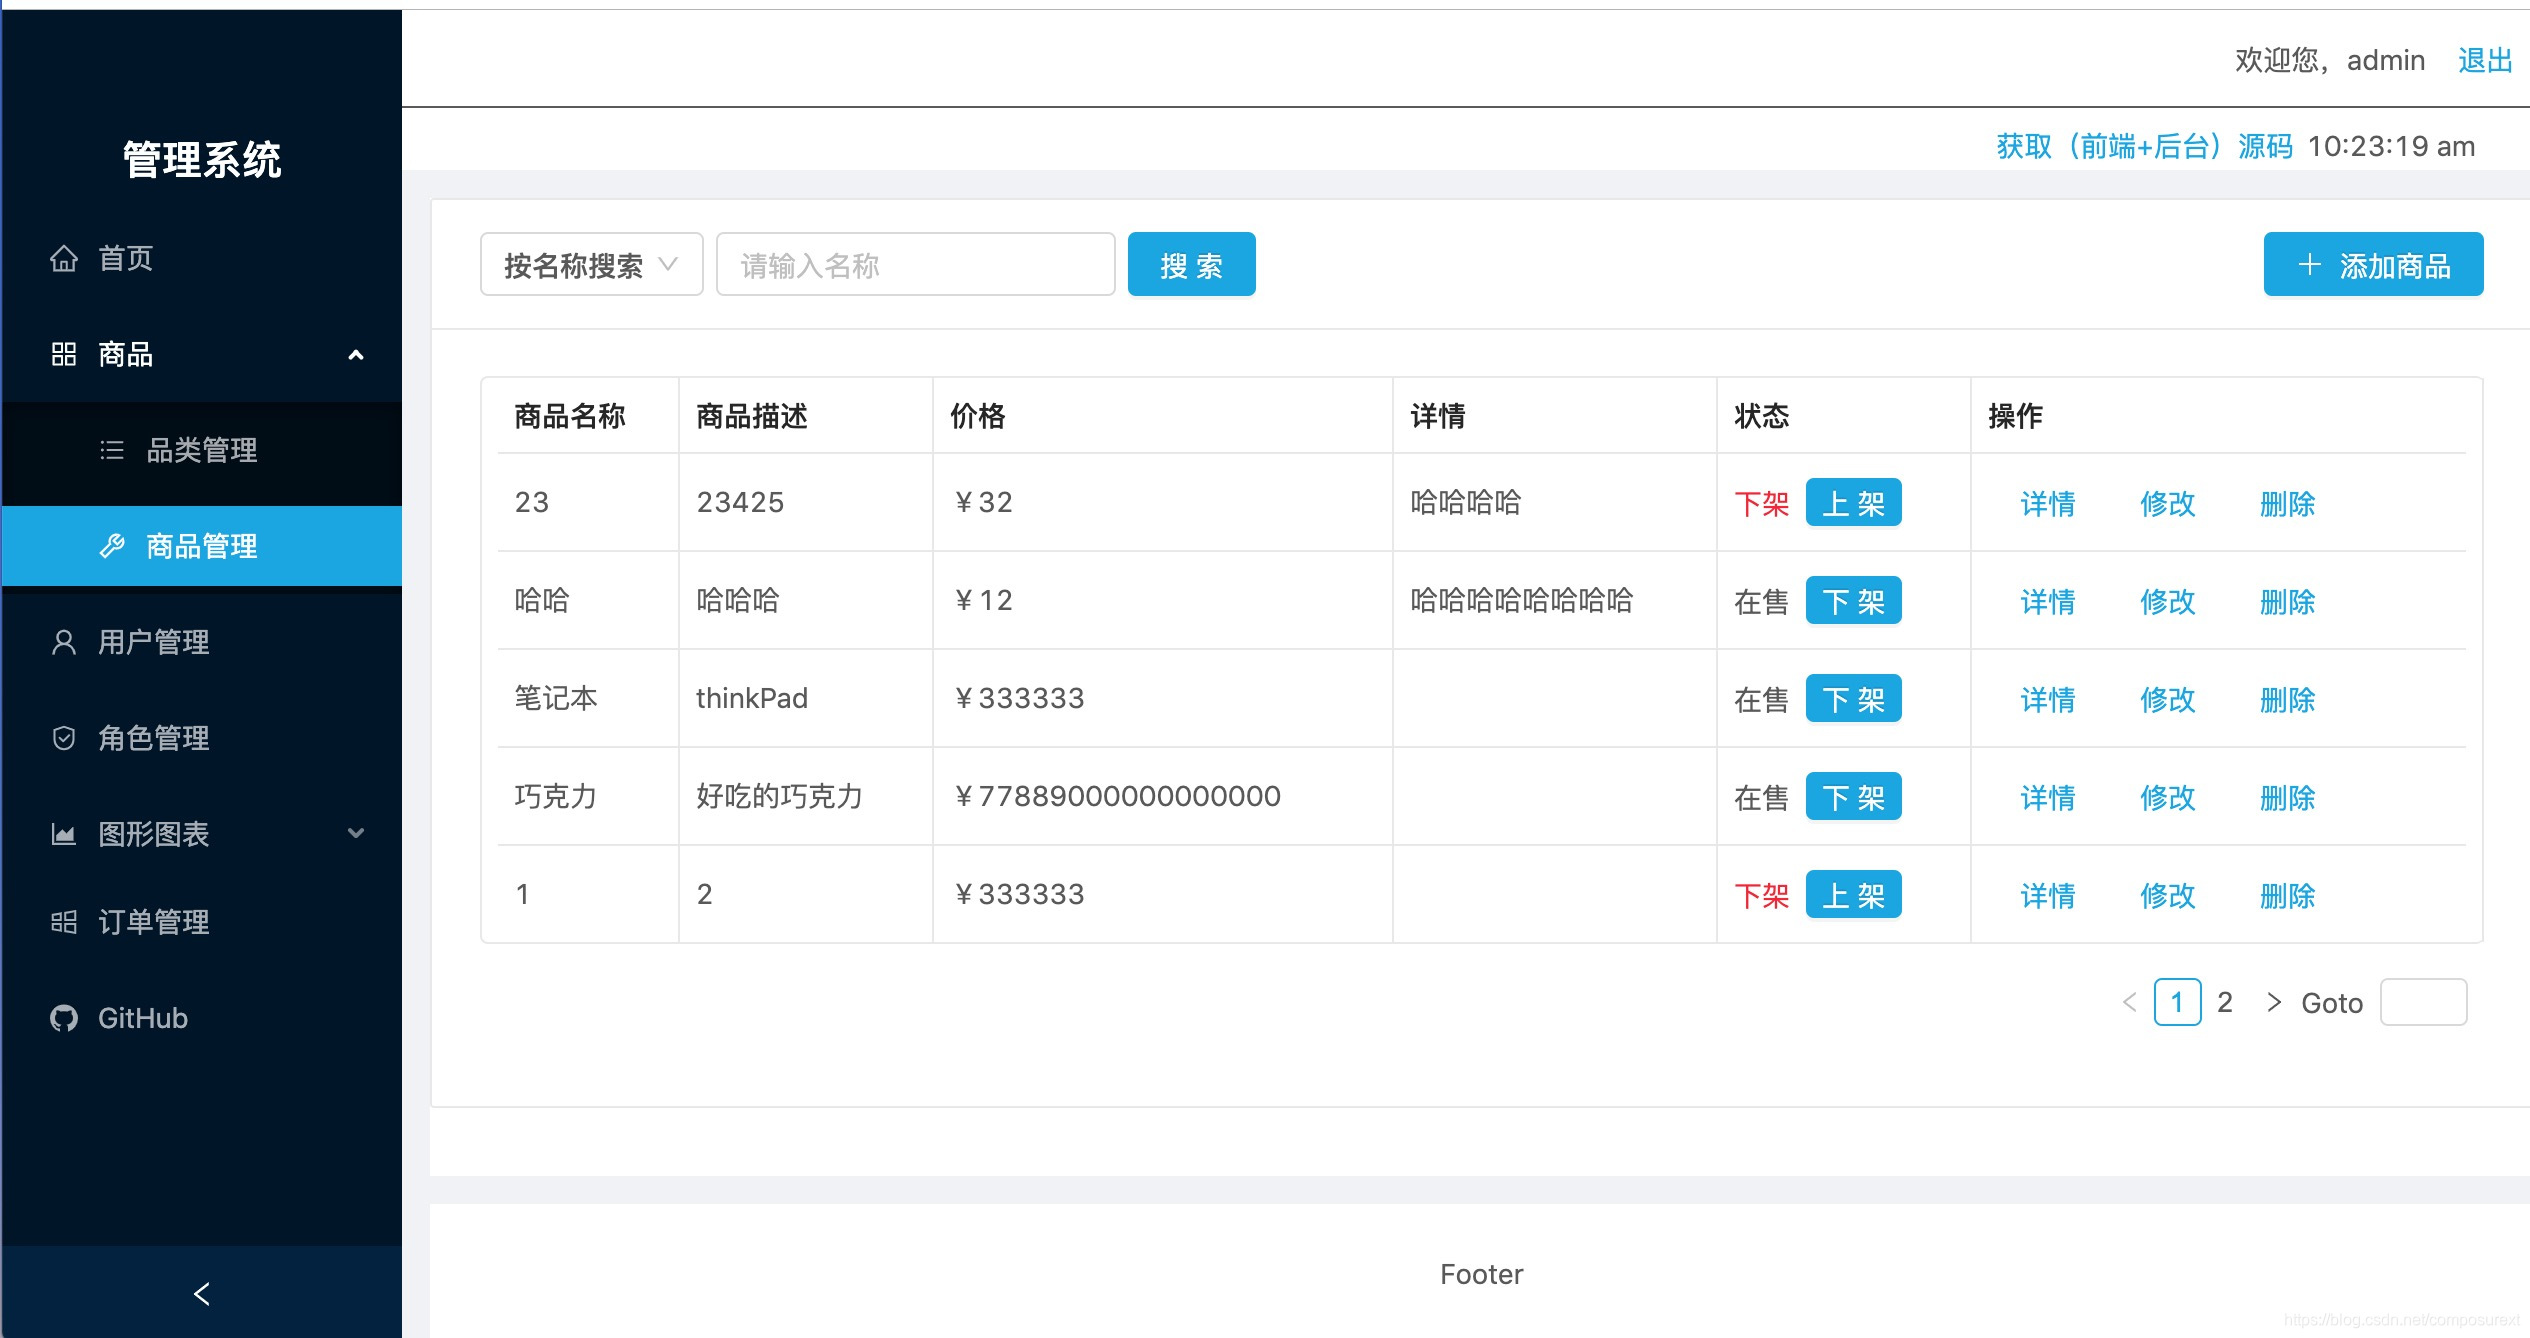
Task: Toggle 哈哈 product to 下架
Action: point(1853,601)
